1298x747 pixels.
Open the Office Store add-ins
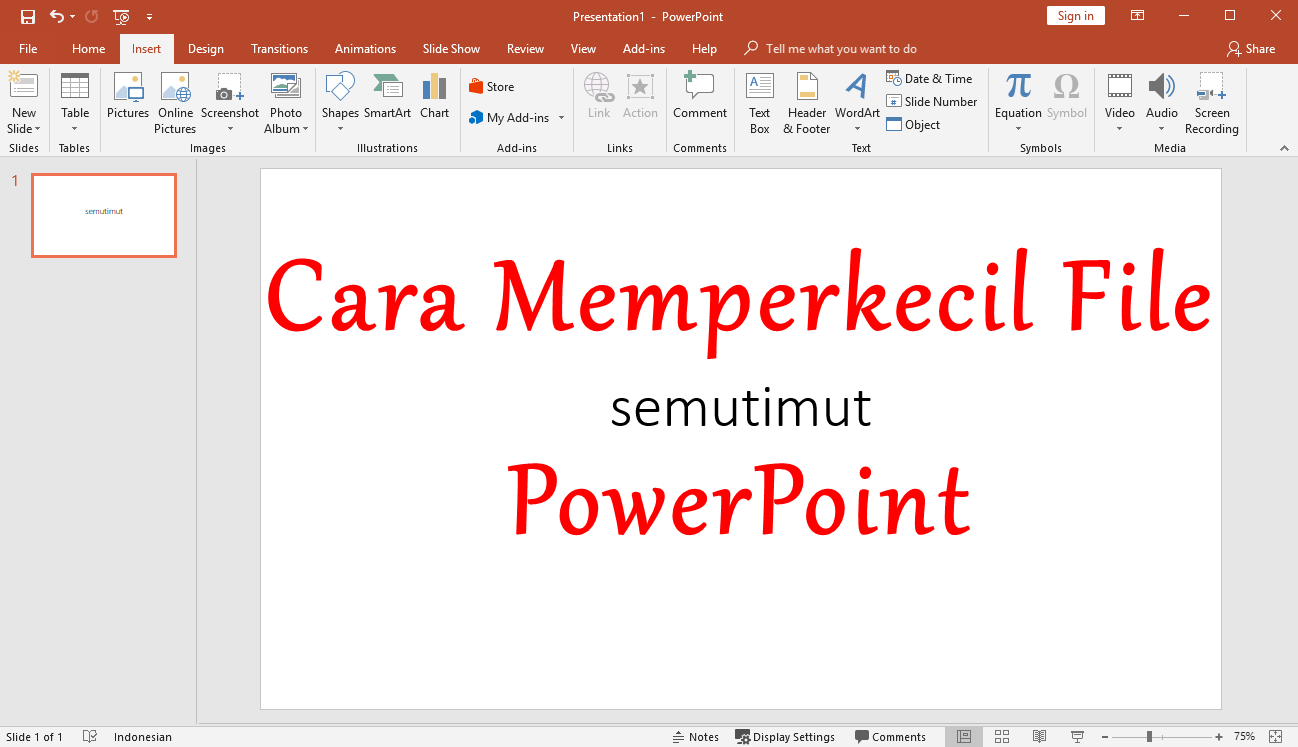coord(491,87)
